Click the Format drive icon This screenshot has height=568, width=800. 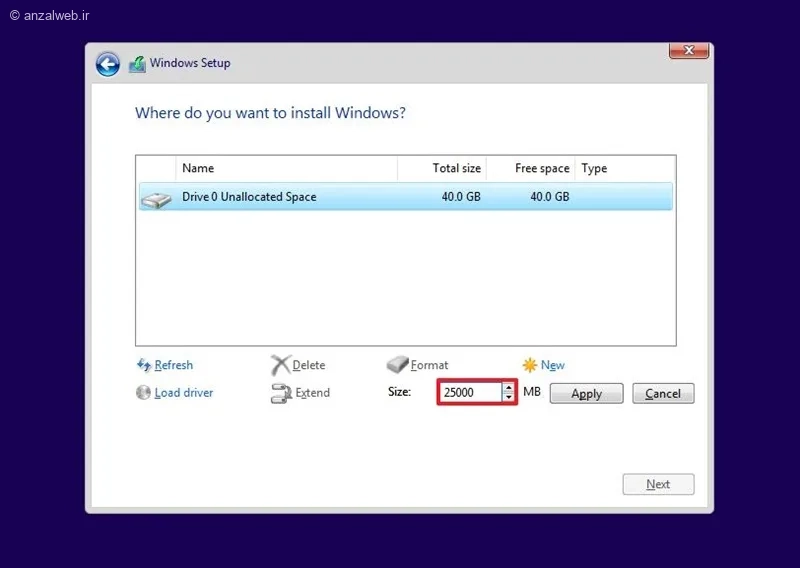tap(397, 364)
